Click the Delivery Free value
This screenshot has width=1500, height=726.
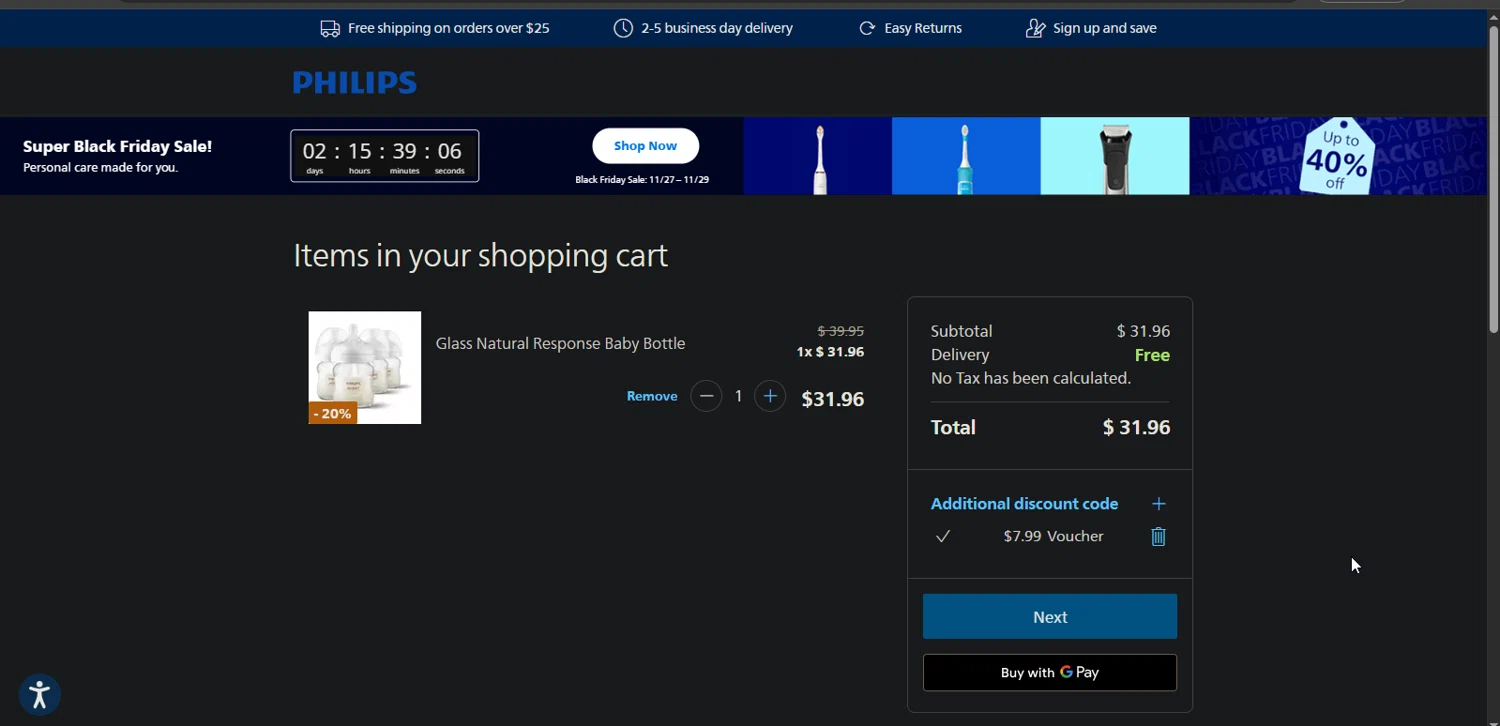click(1152, 355)
